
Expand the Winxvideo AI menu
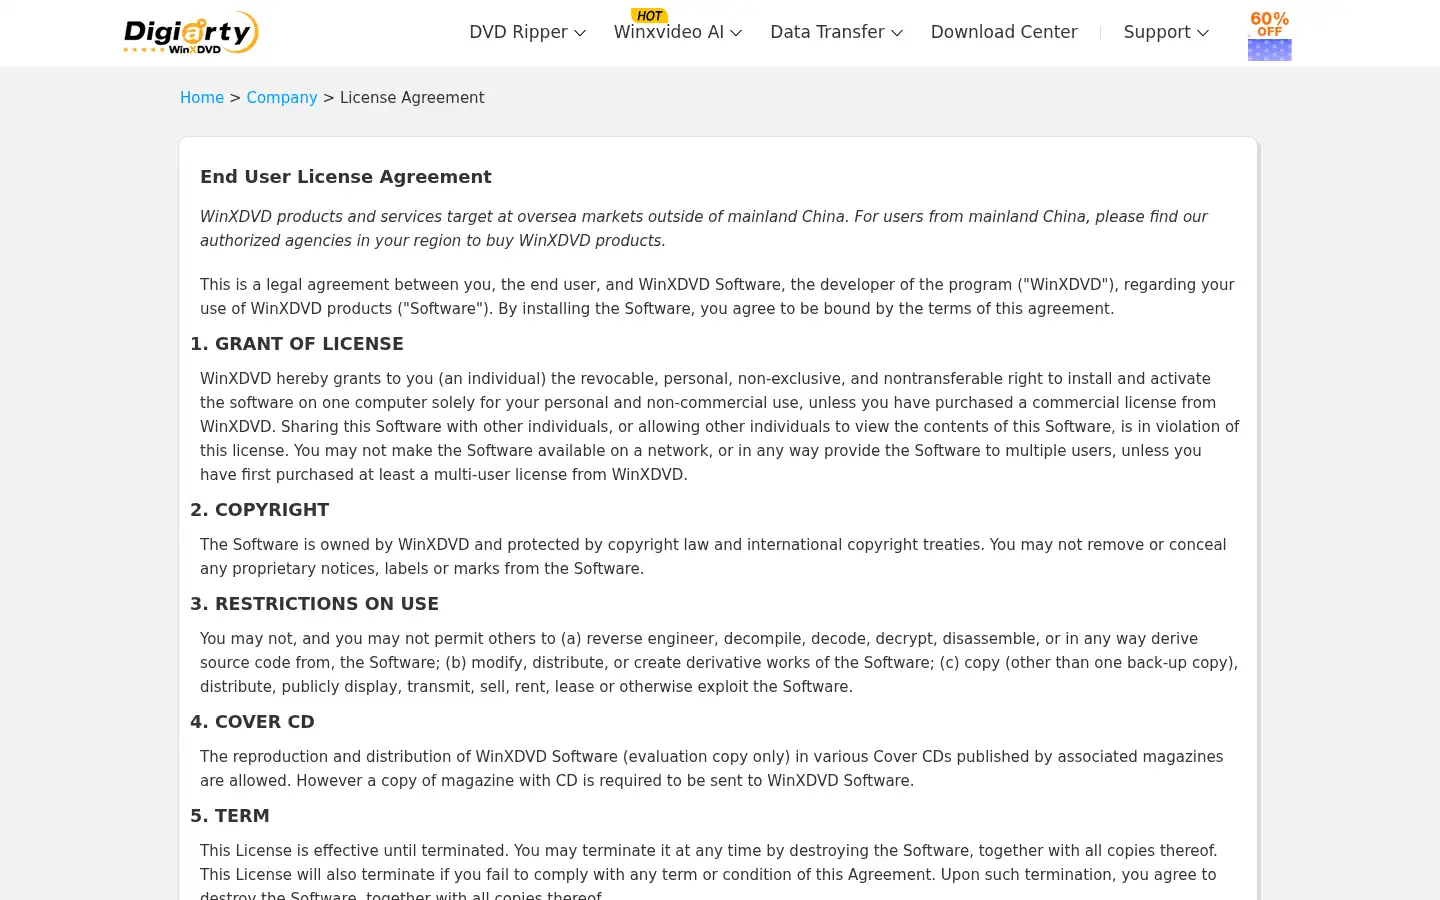point(678,32)
